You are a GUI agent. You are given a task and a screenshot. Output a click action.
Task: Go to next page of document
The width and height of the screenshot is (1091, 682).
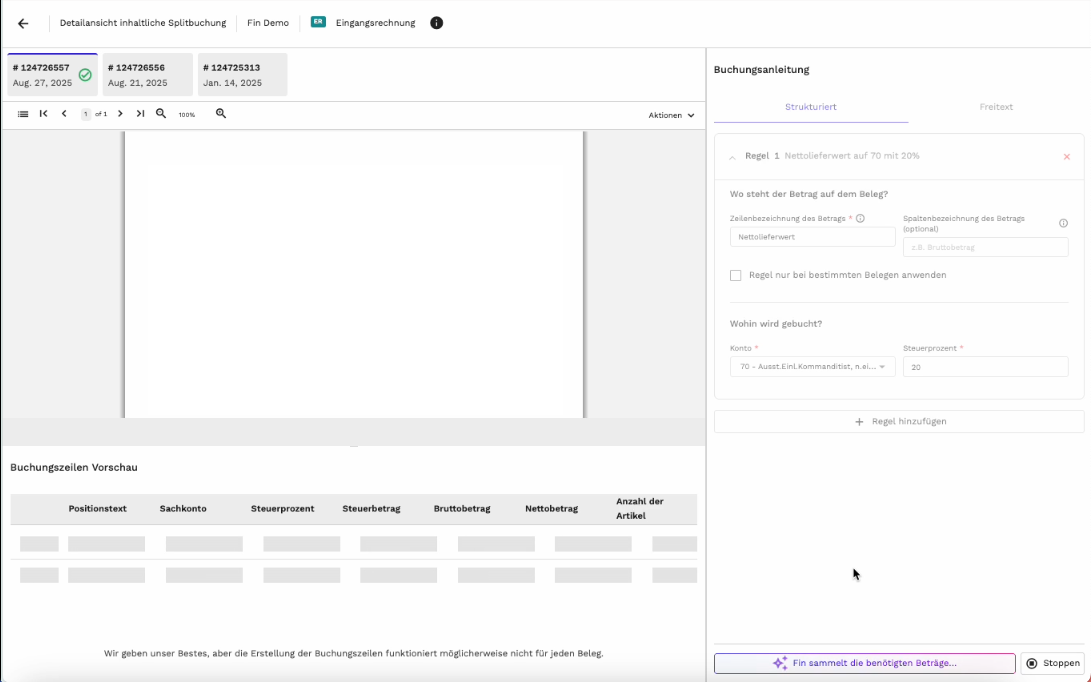pos(120,114)
